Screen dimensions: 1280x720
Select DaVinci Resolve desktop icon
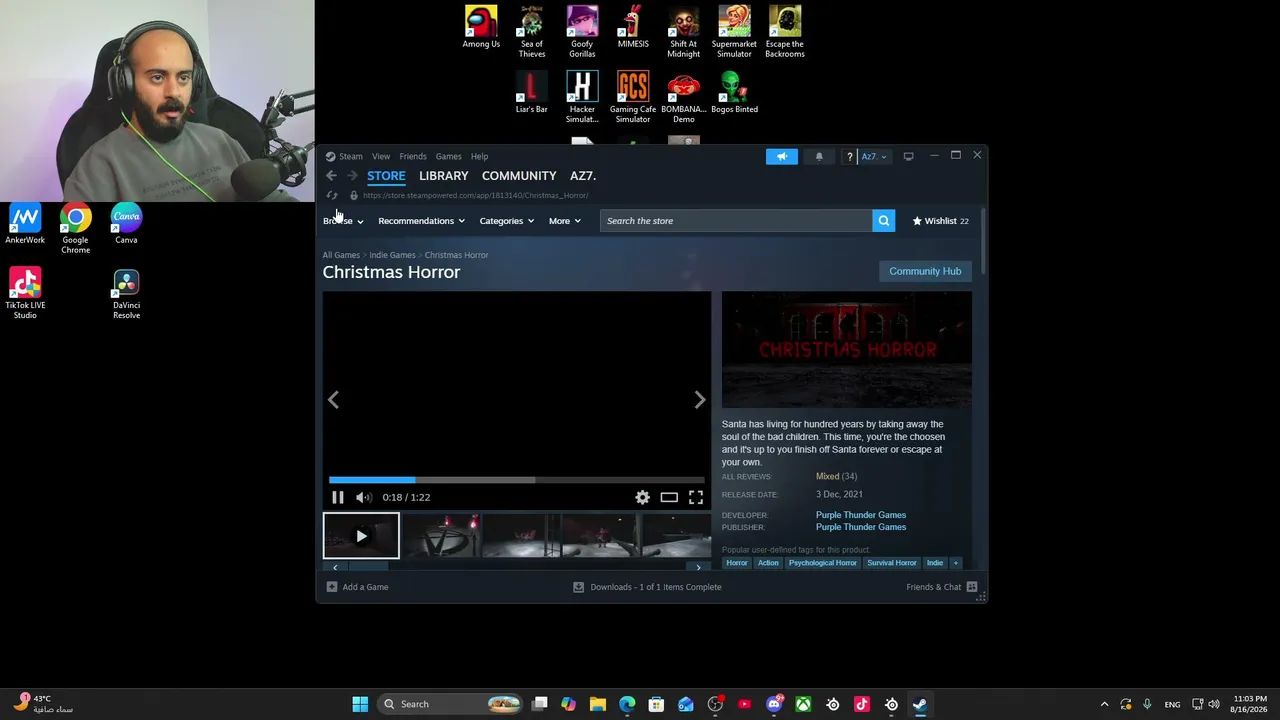(x=126, y=294)
